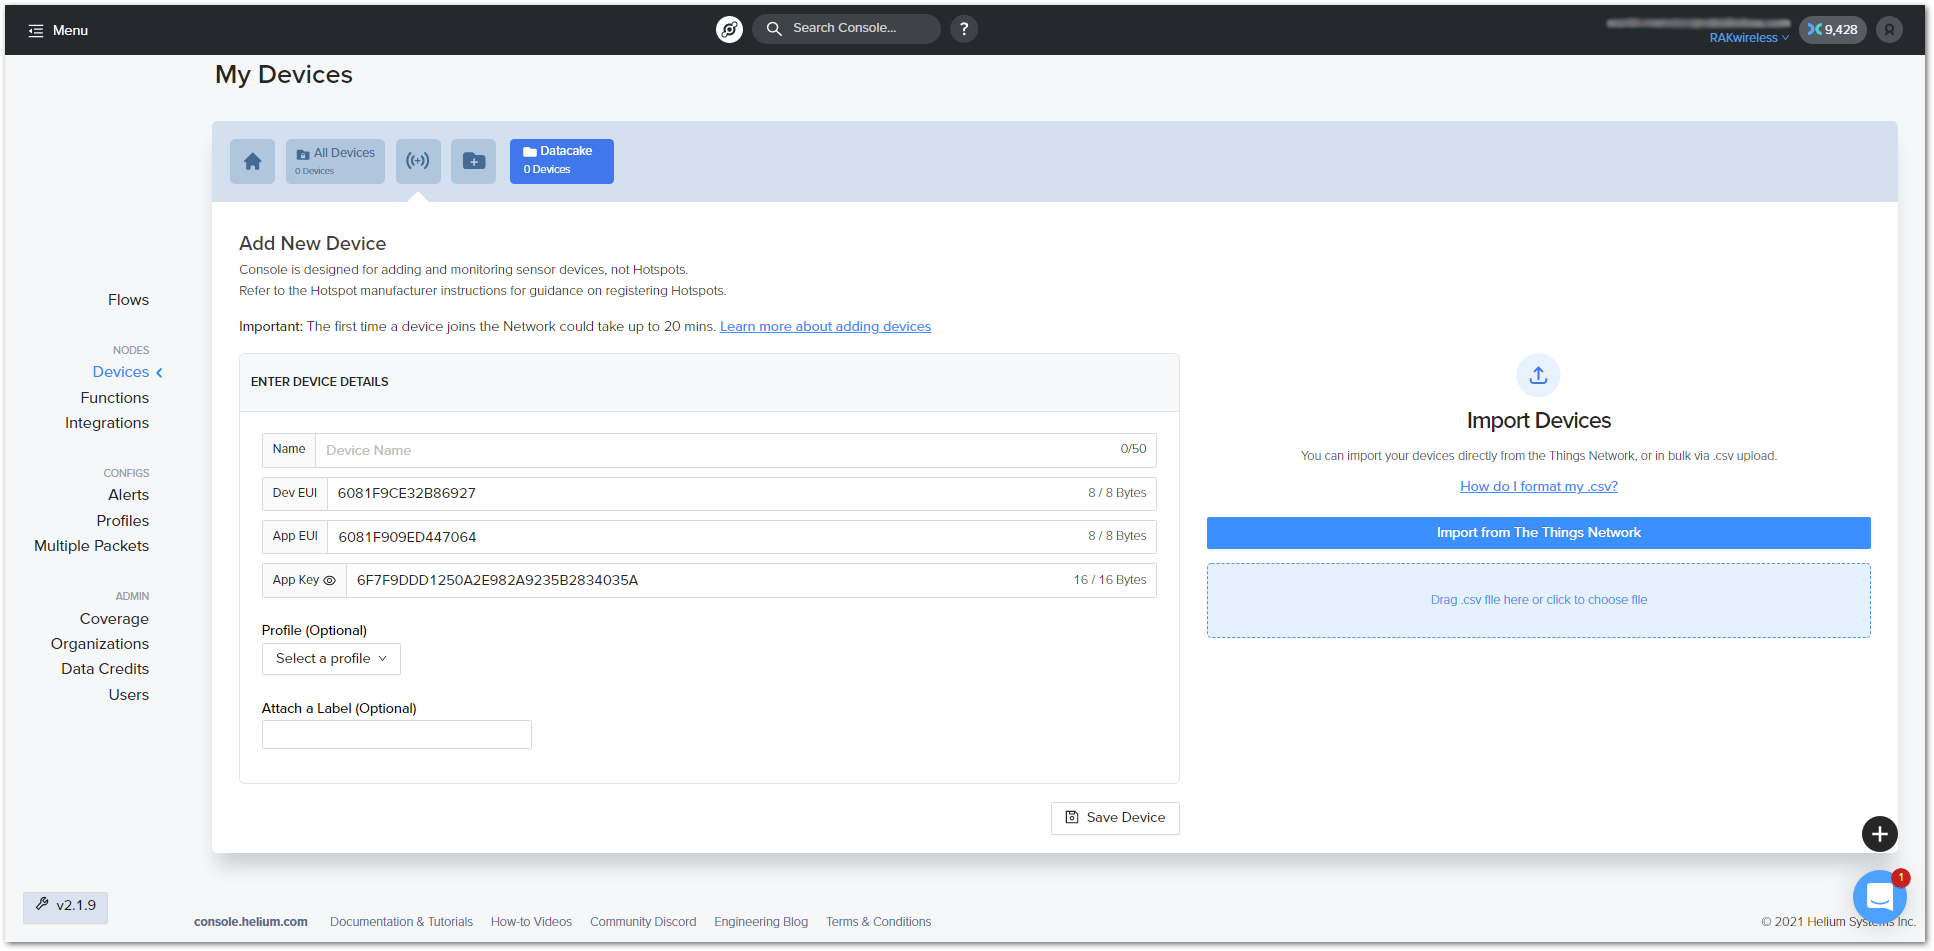Click Import from The Things Network
The image size is (1934, 951).
tap(1538, 533)
